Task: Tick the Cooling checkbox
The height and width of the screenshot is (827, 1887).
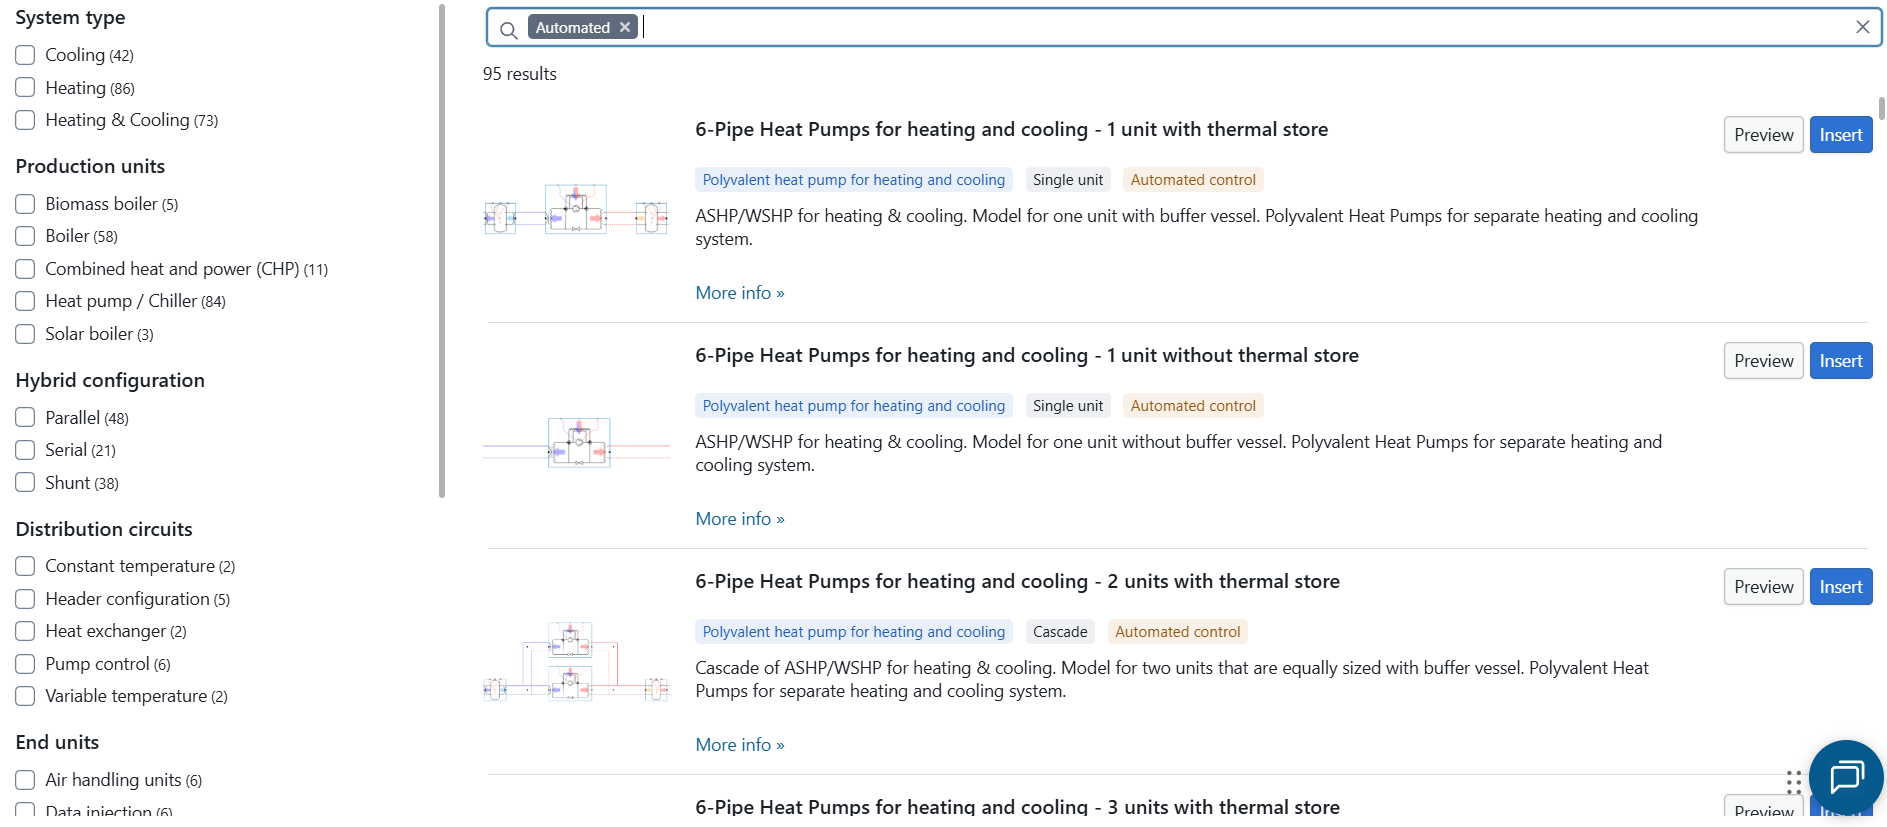Action: pos(25,55)
